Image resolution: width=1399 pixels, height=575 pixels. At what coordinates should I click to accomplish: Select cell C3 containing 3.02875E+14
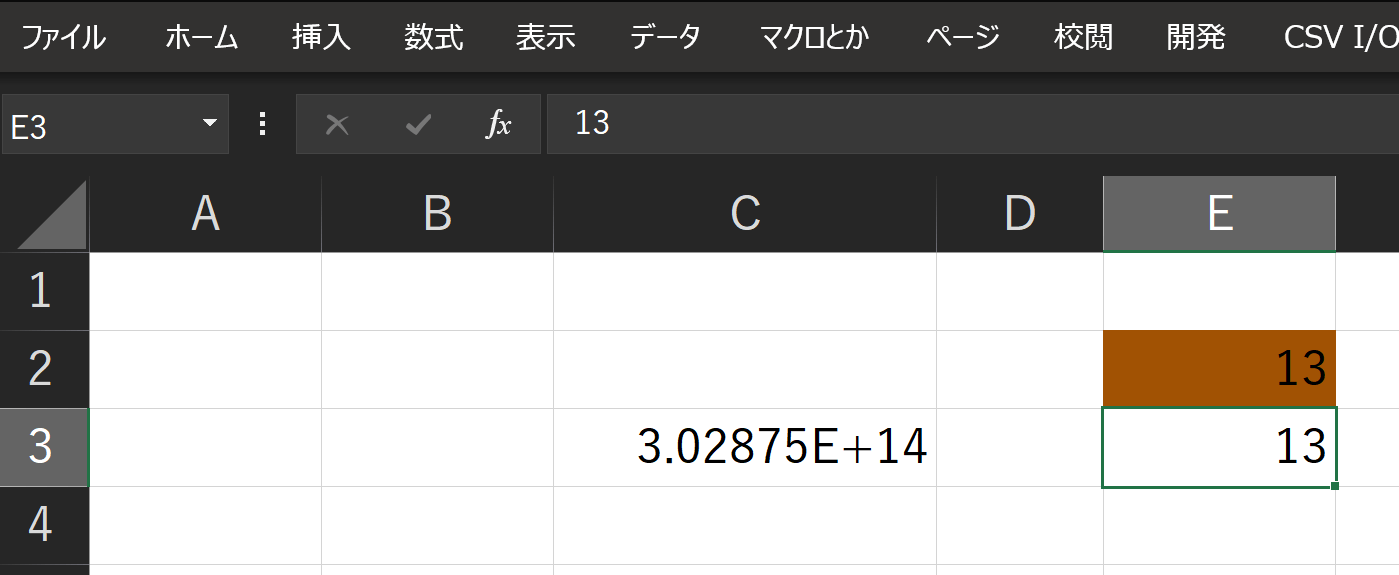745,447
